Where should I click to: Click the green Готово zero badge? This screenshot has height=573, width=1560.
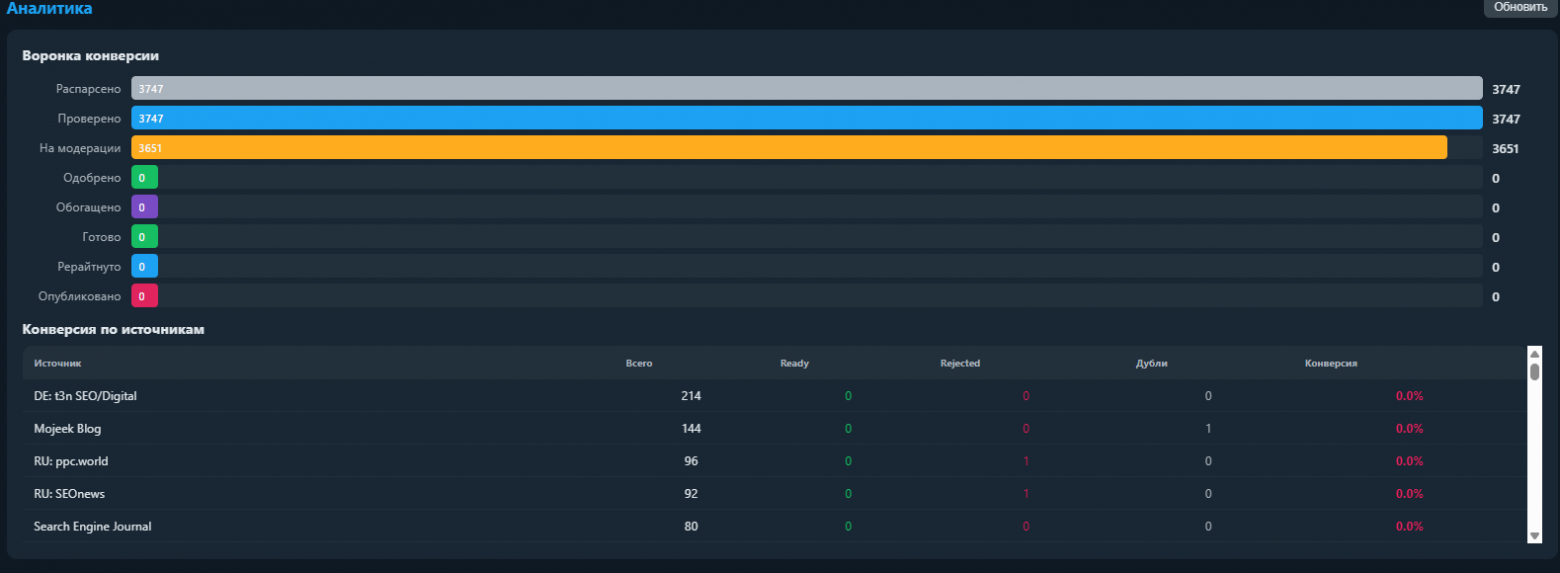(144, 237)
